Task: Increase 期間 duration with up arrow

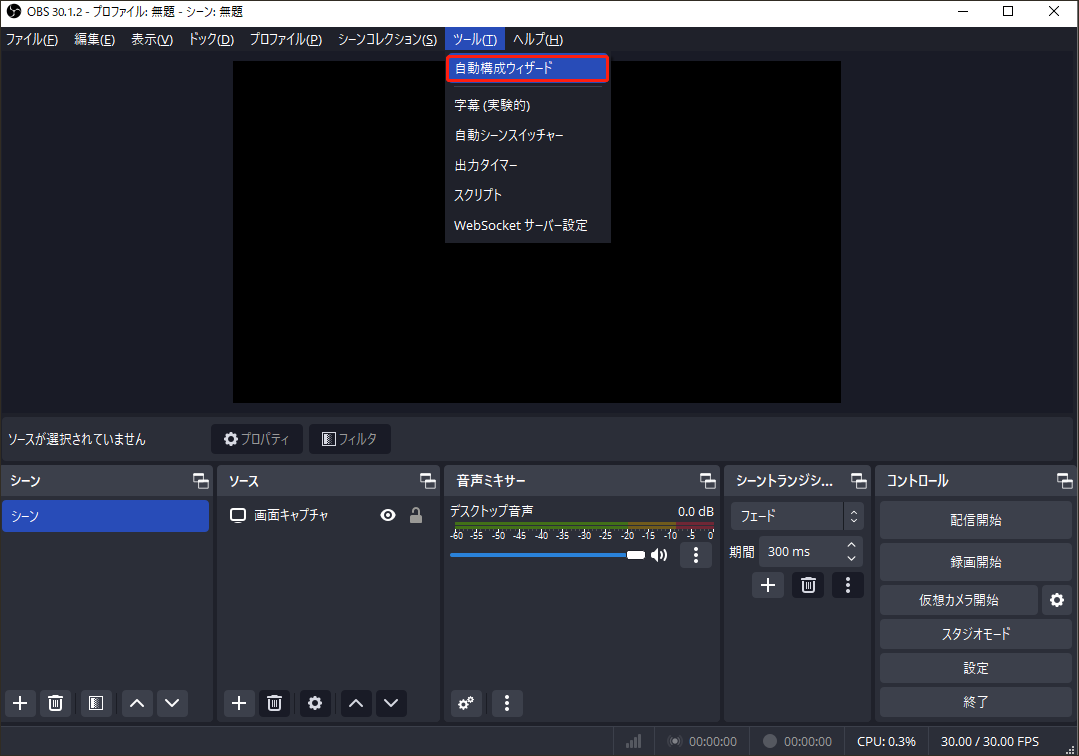Action: pyautogui.click(x=852, y=545)
